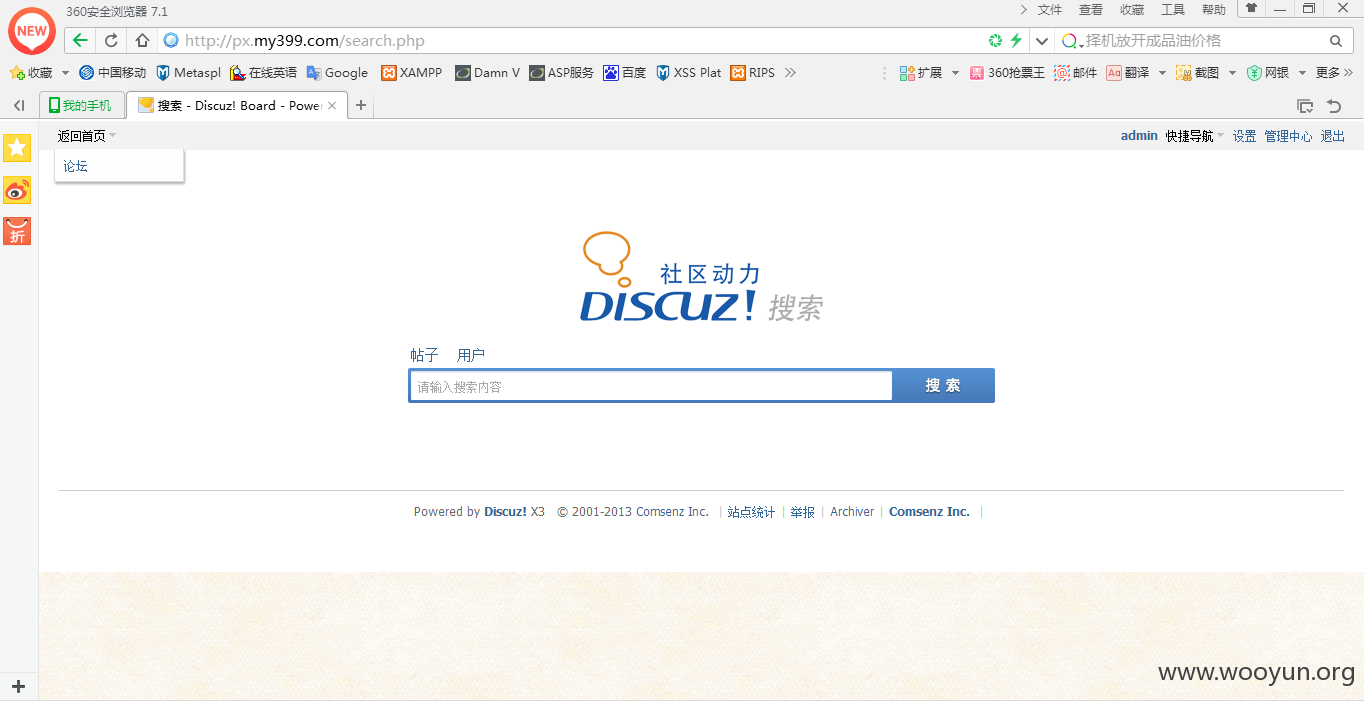Click the green circular compatibility icon in address bar
The image size is (1364, 701).
pos(995,41)
